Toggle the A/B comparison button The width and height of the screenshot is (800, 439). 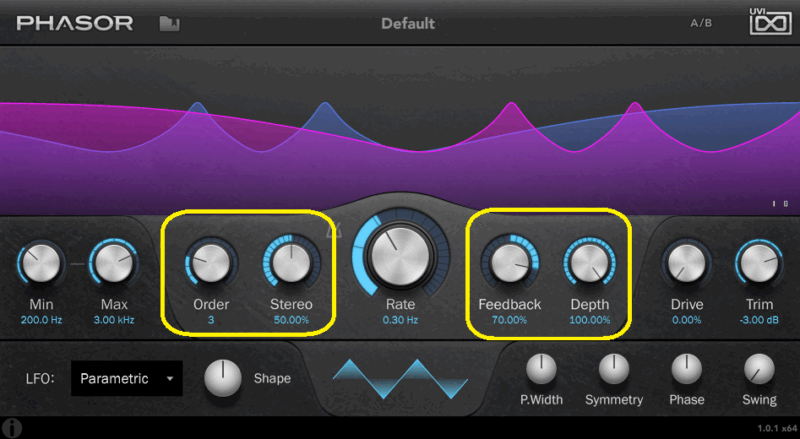701,23
